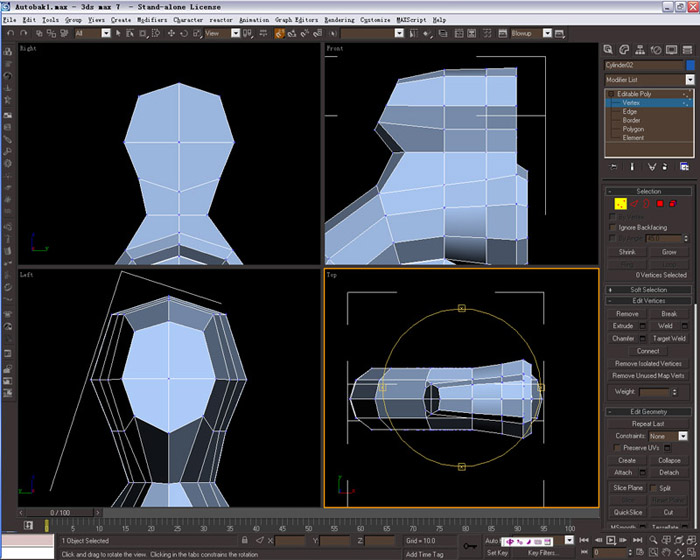Select Polygon sub-object level icon
Image resolution: width=700 pixels, height=560 pixels.
pos(660,204)
